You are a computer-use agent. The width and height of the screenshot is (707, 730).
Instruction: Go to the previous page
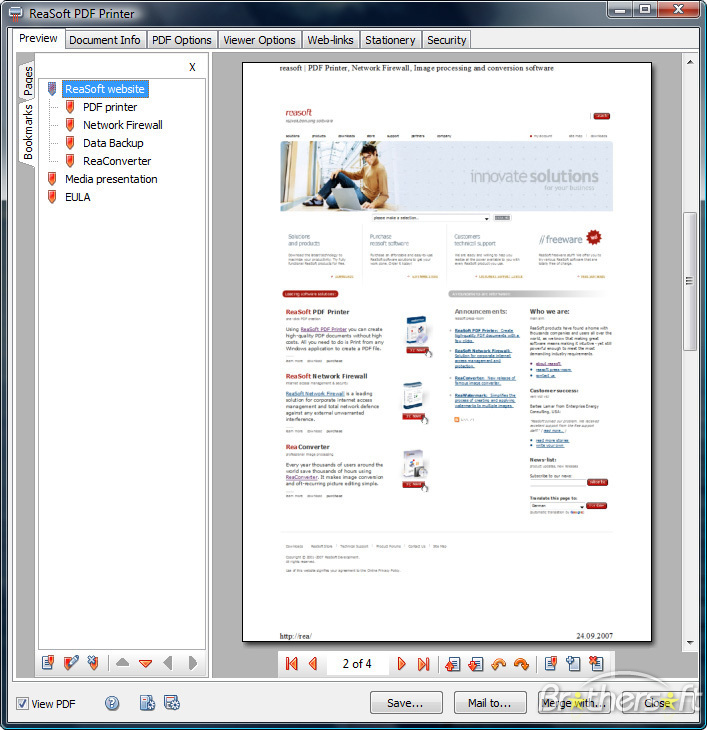click(x=313, y=663)
